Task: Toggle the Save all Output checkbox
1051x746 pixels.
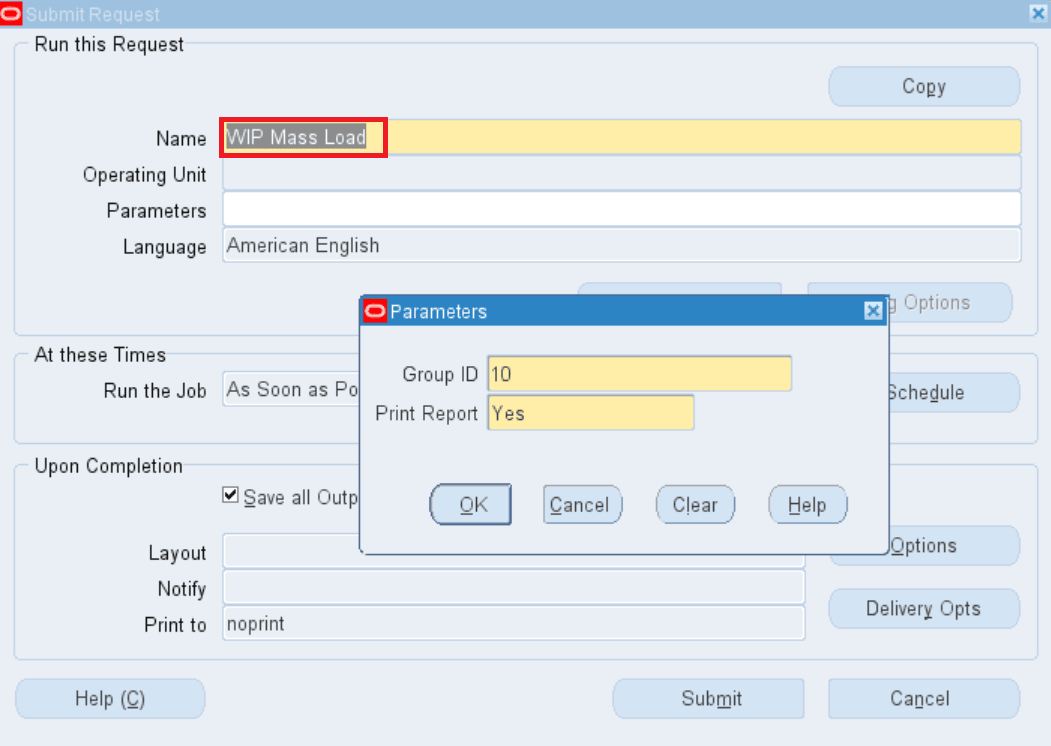Action: pyautogui.click(x=229, y=494)
